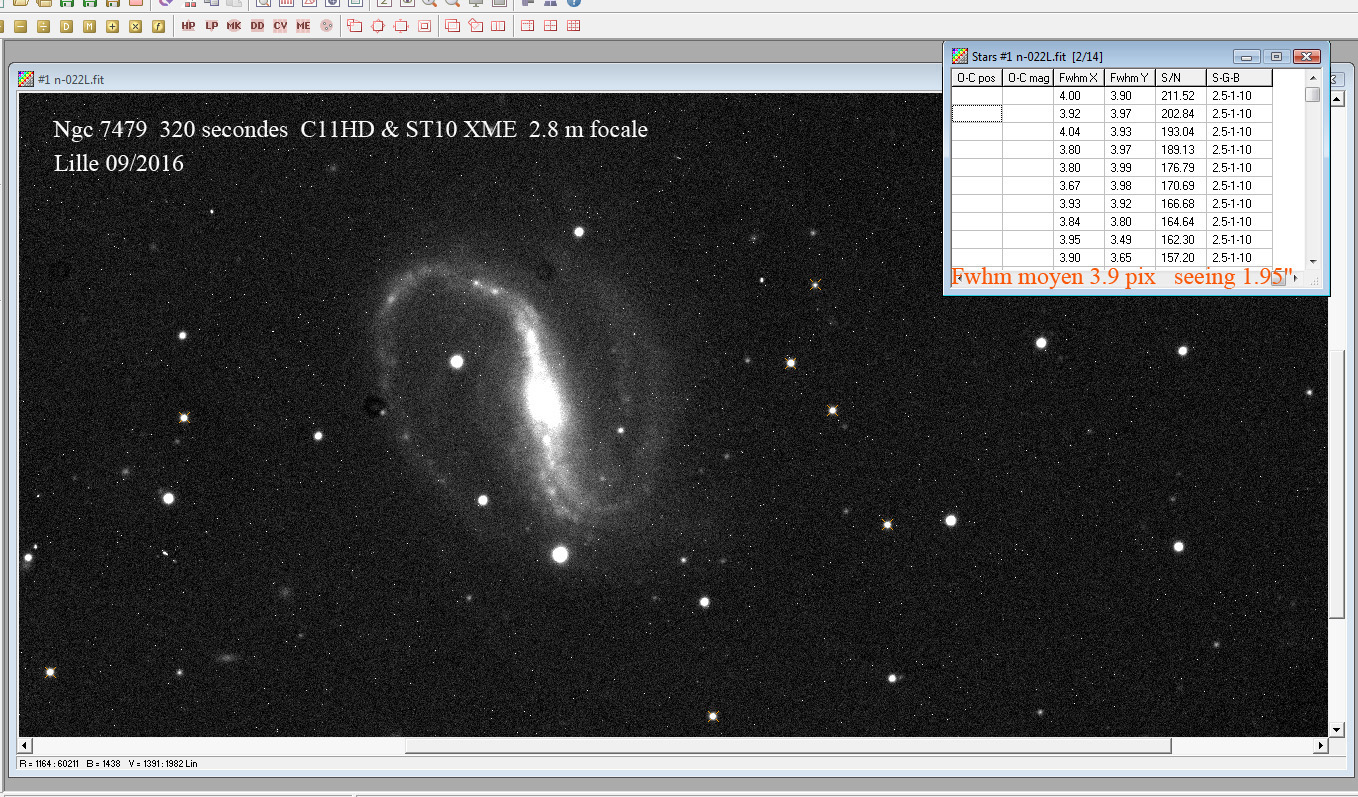Click the CV toolbar icon
Viewport: 1358px width, 797px height.
280,26
